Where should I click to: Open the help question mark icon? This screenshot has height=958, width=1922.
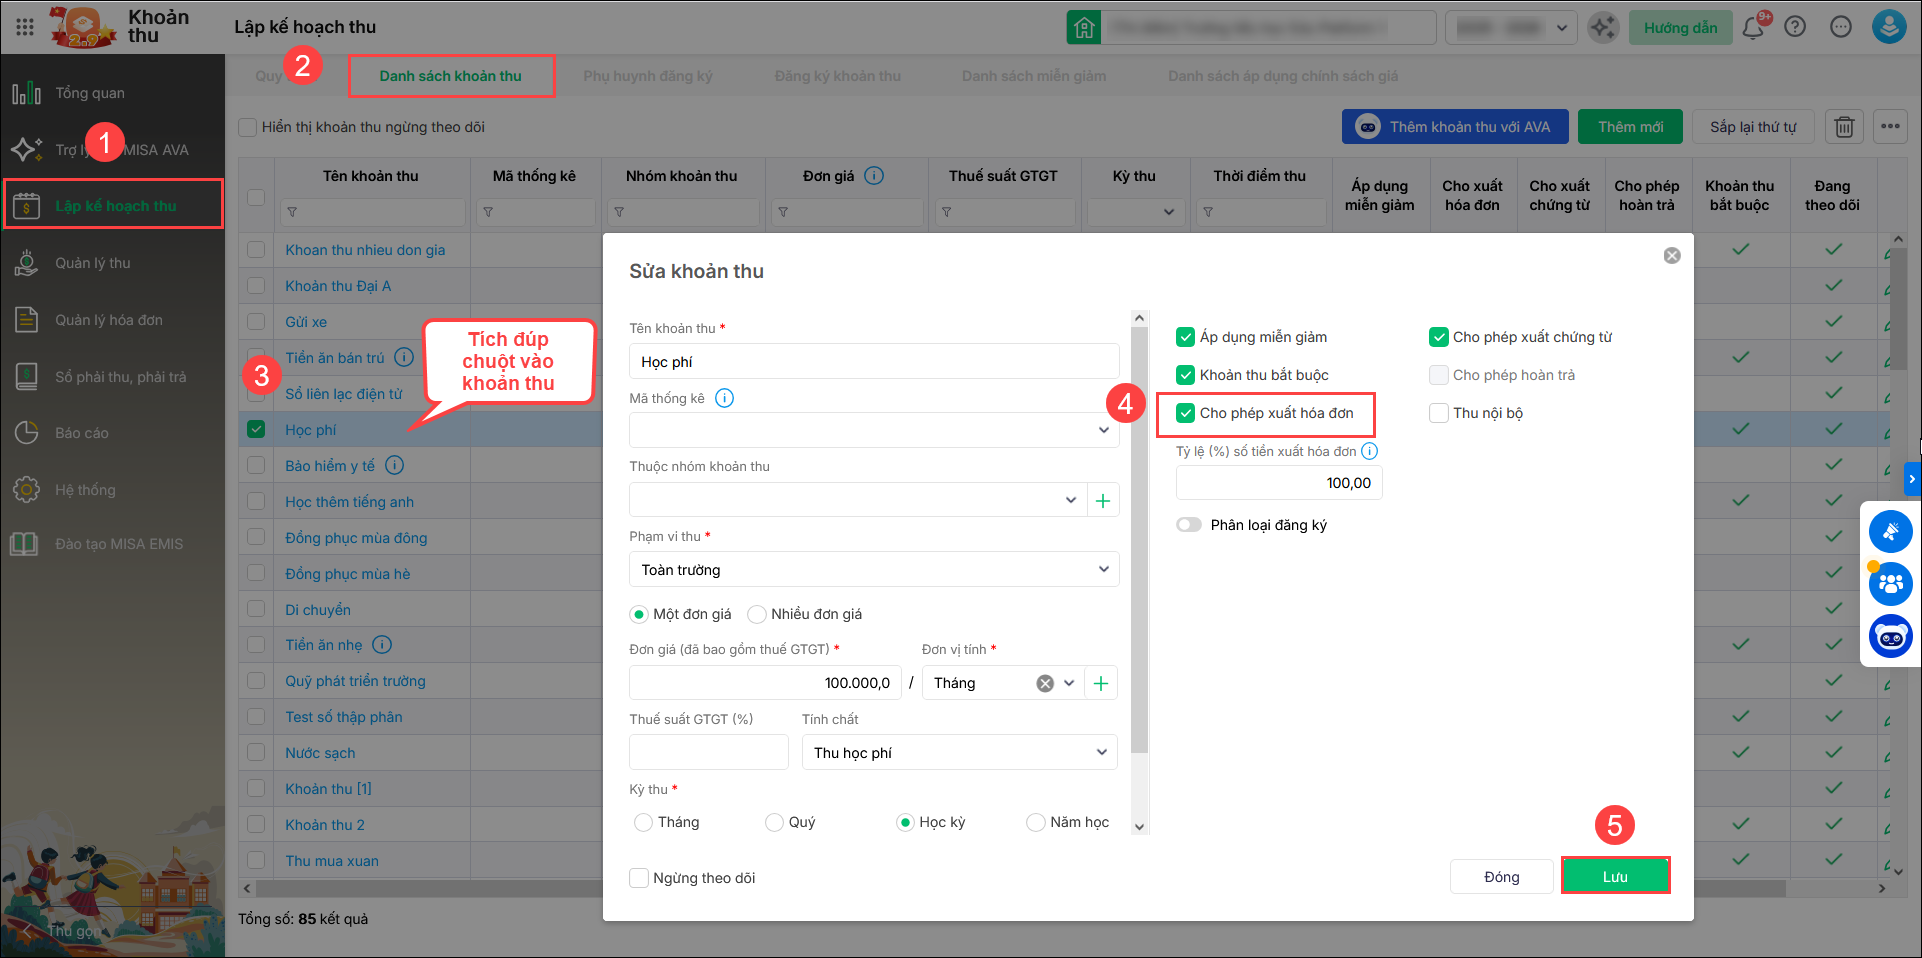(x=1795, y=27)
